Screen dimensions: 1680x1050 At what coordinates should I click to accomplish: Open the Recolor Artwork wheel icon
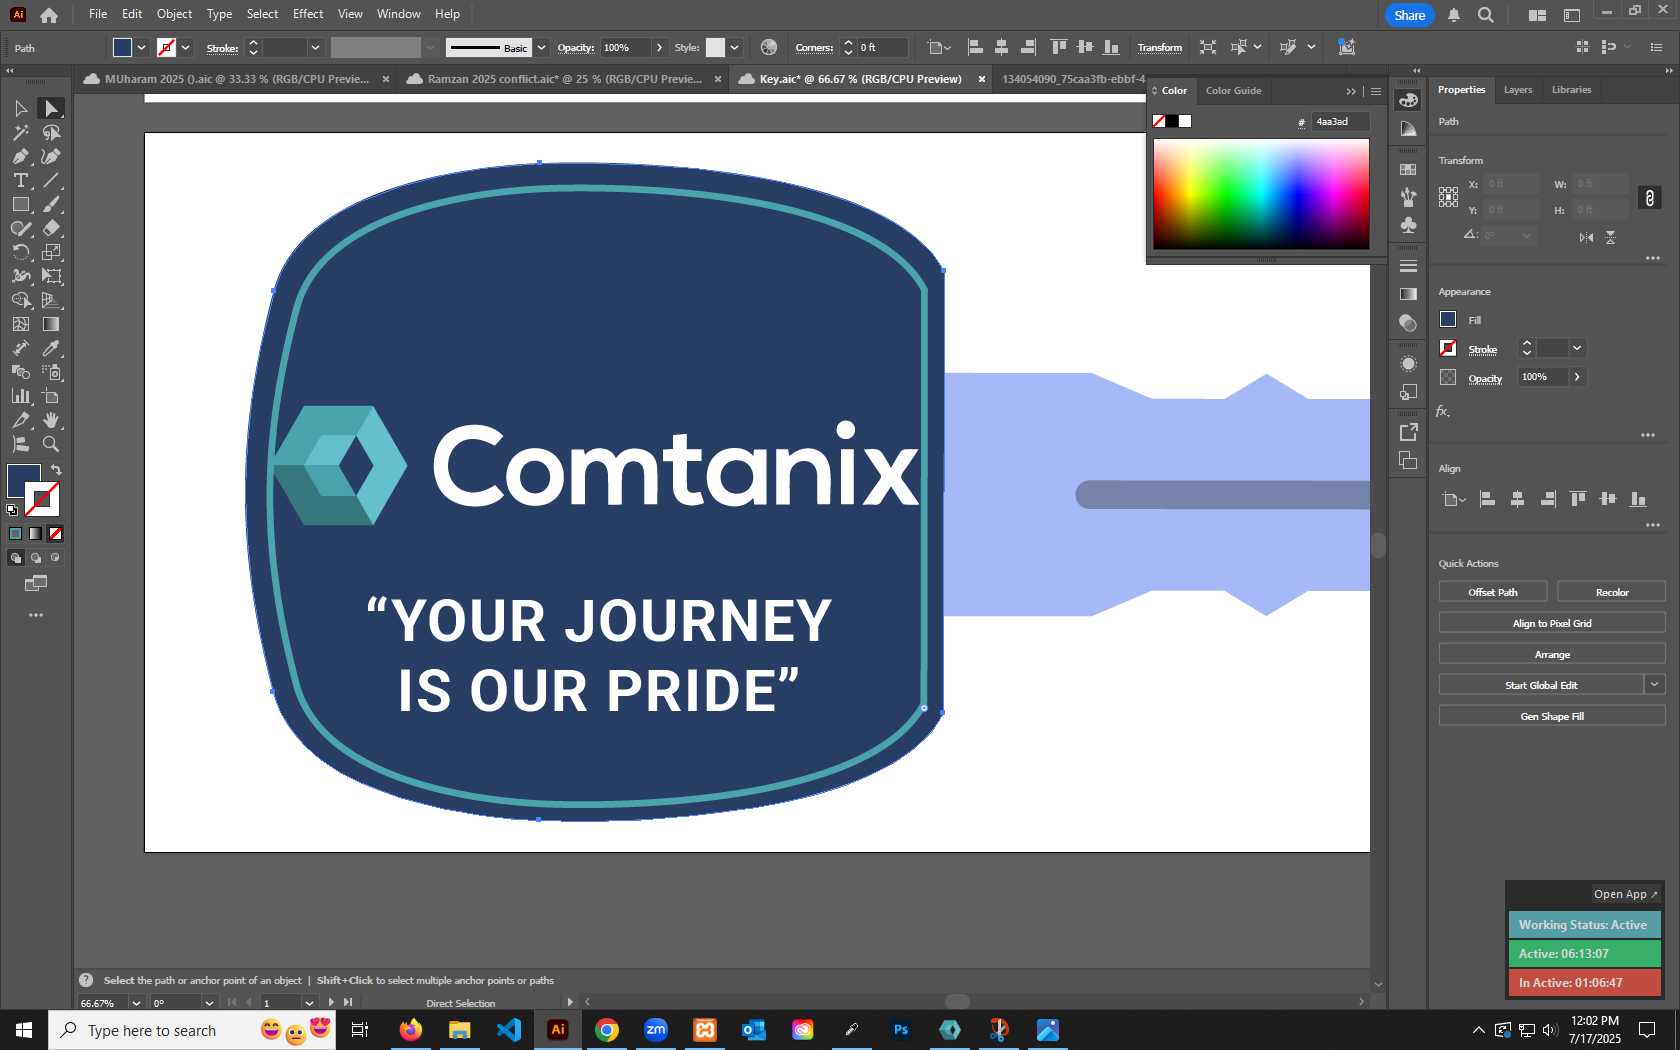[x=768, y=47]
